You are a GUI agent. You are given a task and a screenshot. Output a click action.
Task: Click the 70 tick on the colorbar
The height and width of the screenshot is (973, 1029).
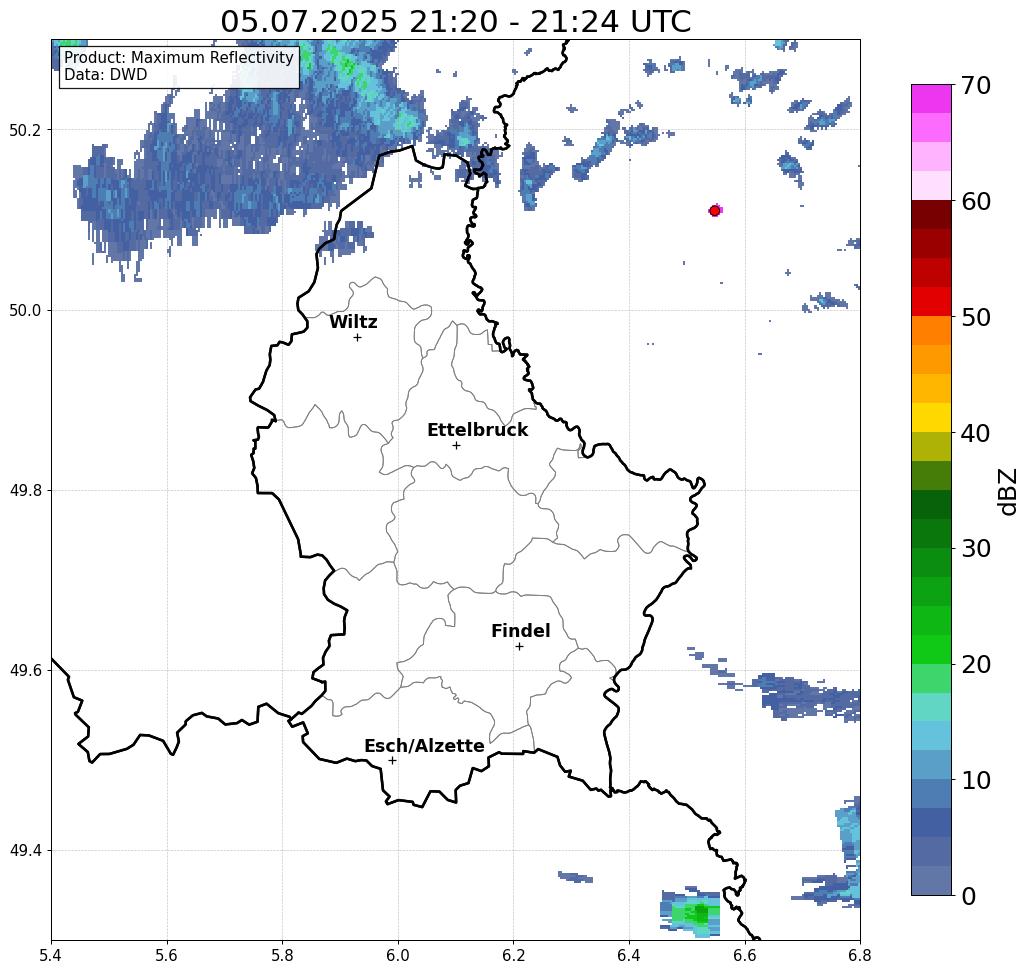coord(976,85)
